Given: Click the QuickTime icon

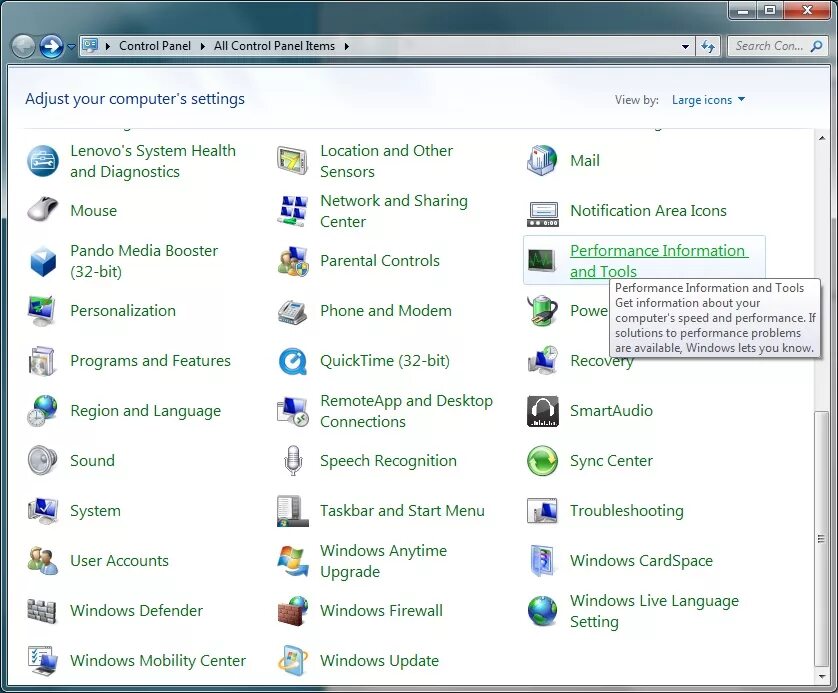Looking at the screenshot, I should [292, 361].
